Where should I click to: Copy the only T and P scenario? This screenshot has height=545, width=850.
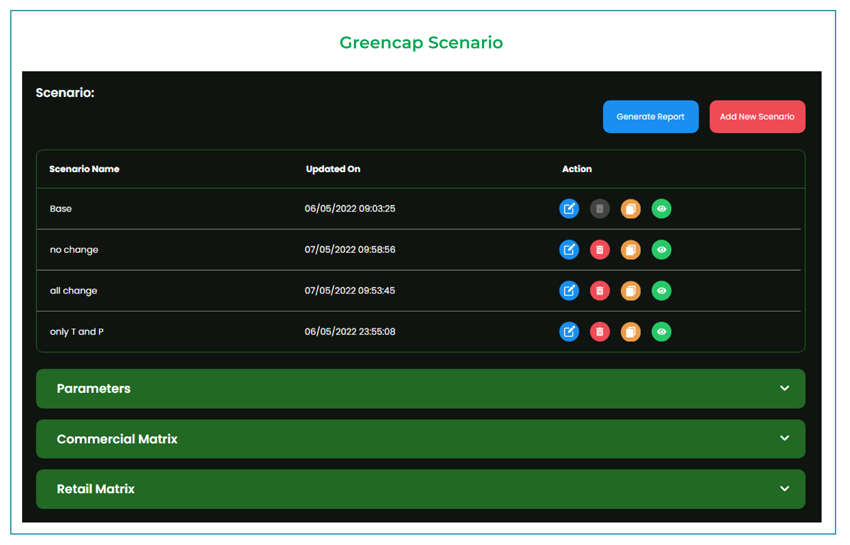tap(630, 331)
